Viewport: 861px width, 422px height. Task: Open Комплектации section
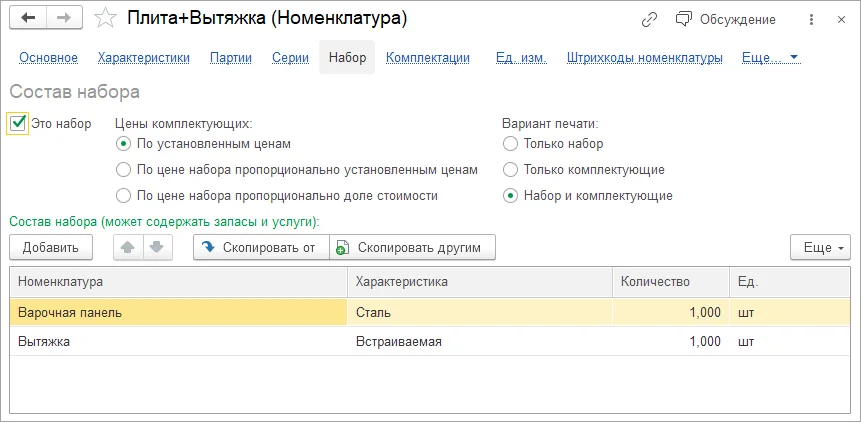click(428, 58)
